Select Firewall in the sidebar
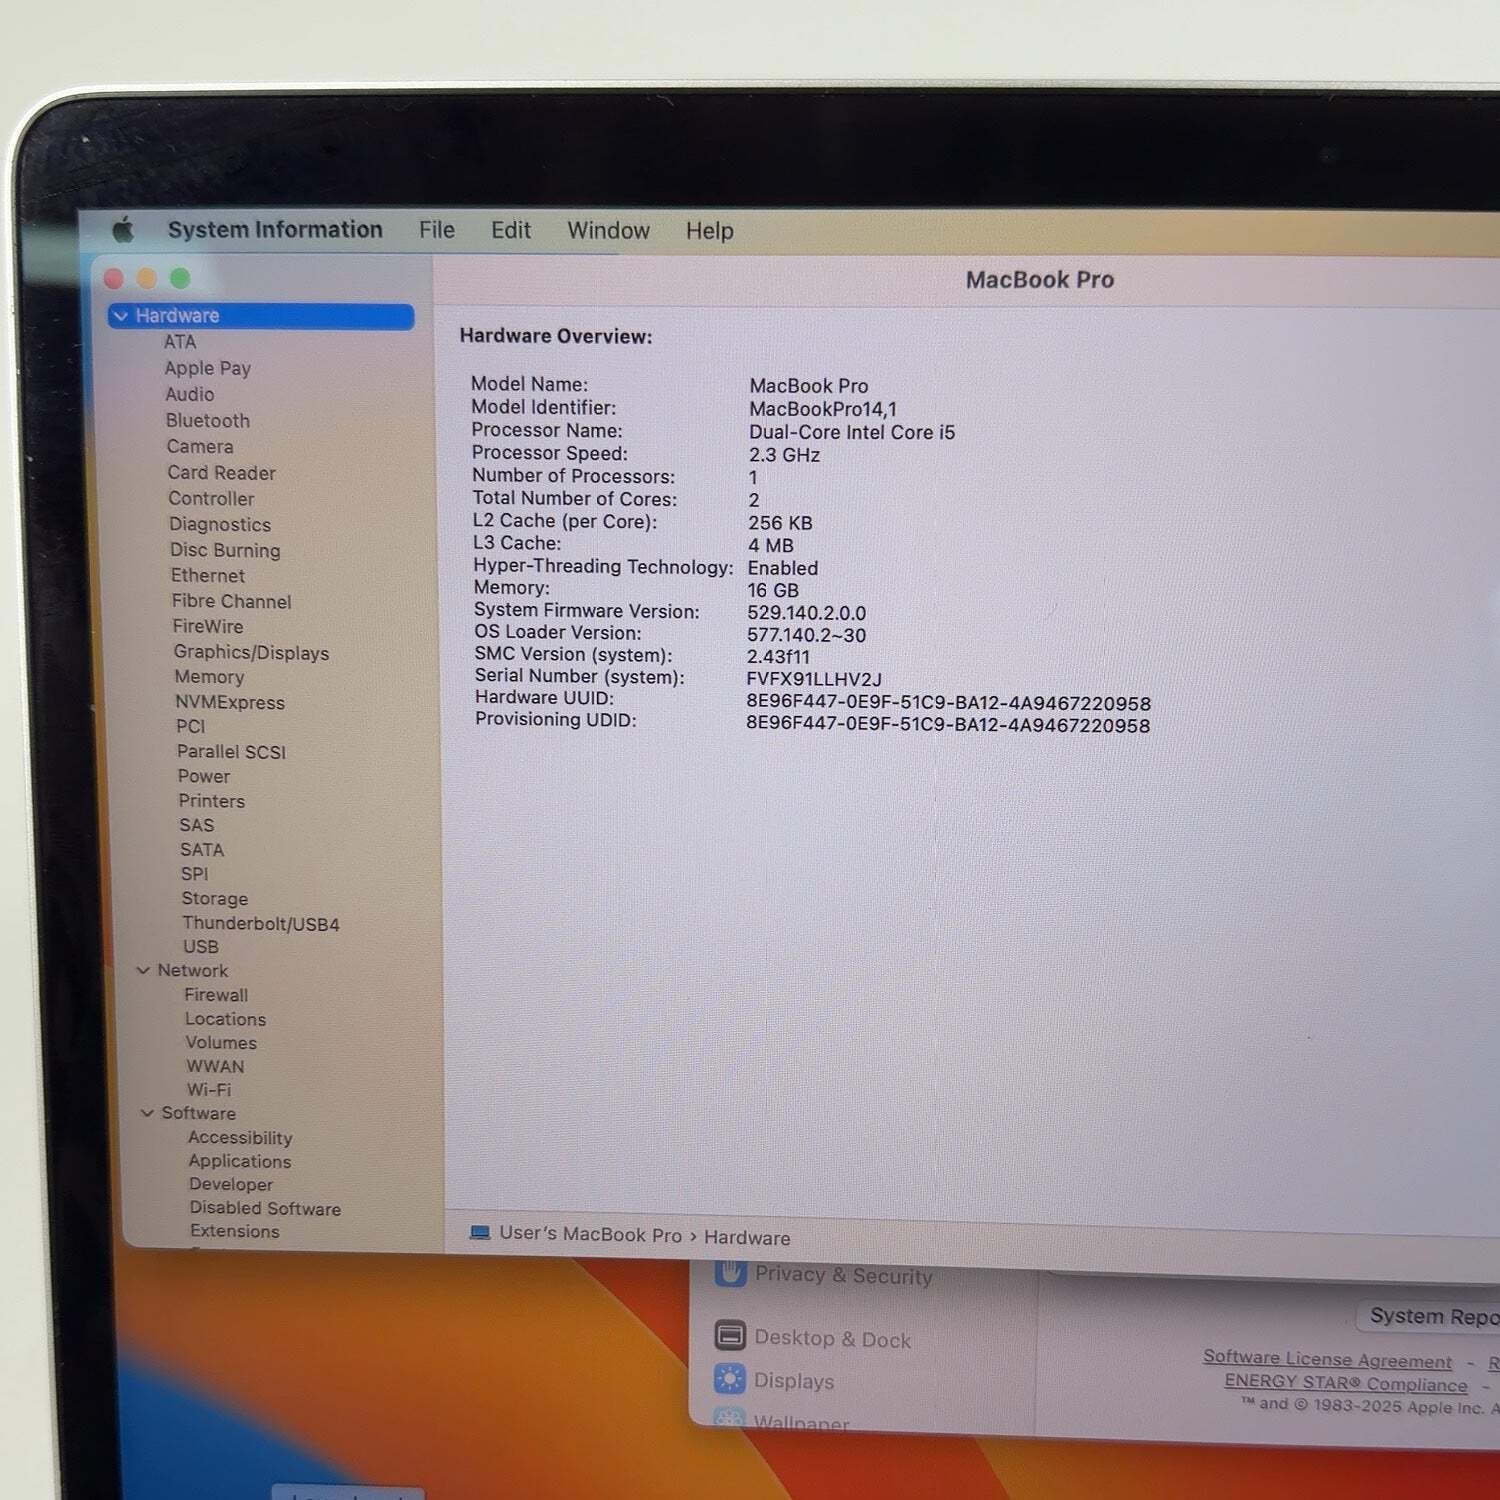 point(216,995)
